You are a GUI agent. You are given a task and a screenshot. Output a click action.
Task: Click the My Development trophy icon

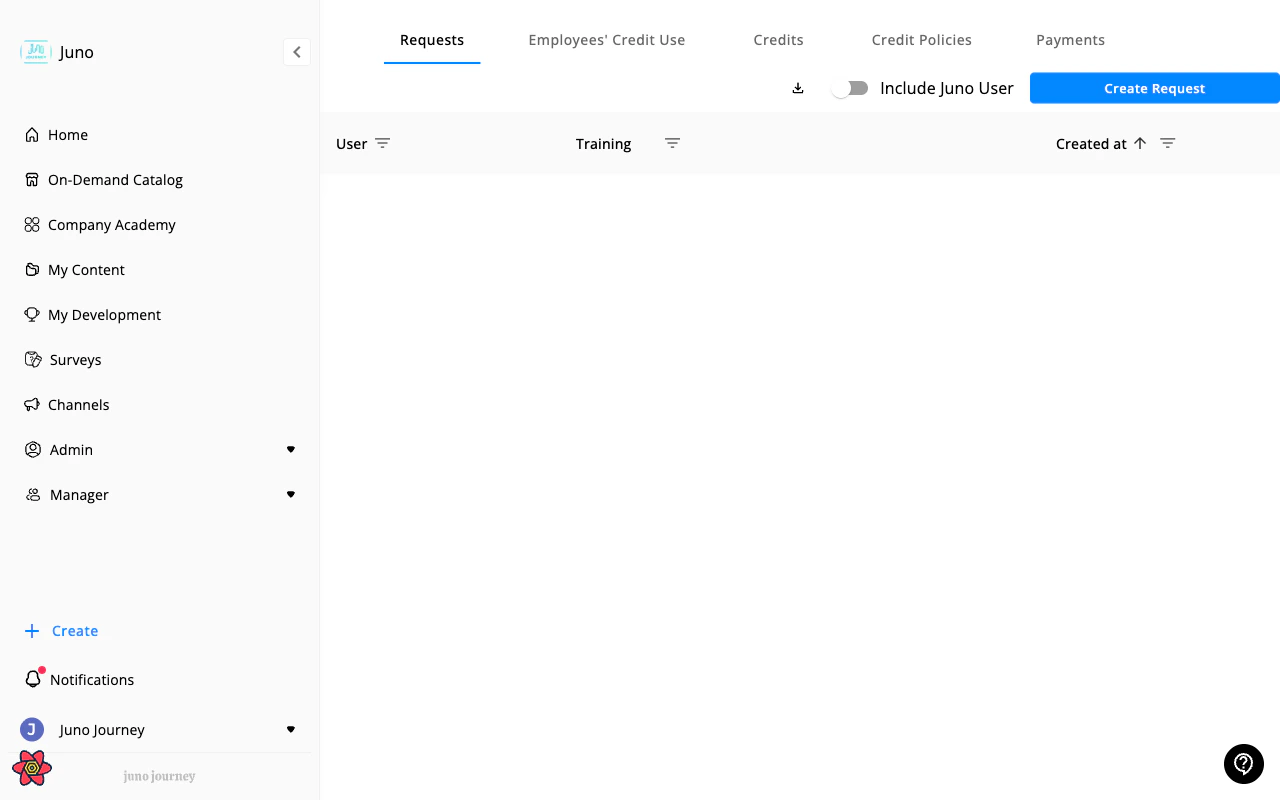pyautogui.click(x=32, y=314)
